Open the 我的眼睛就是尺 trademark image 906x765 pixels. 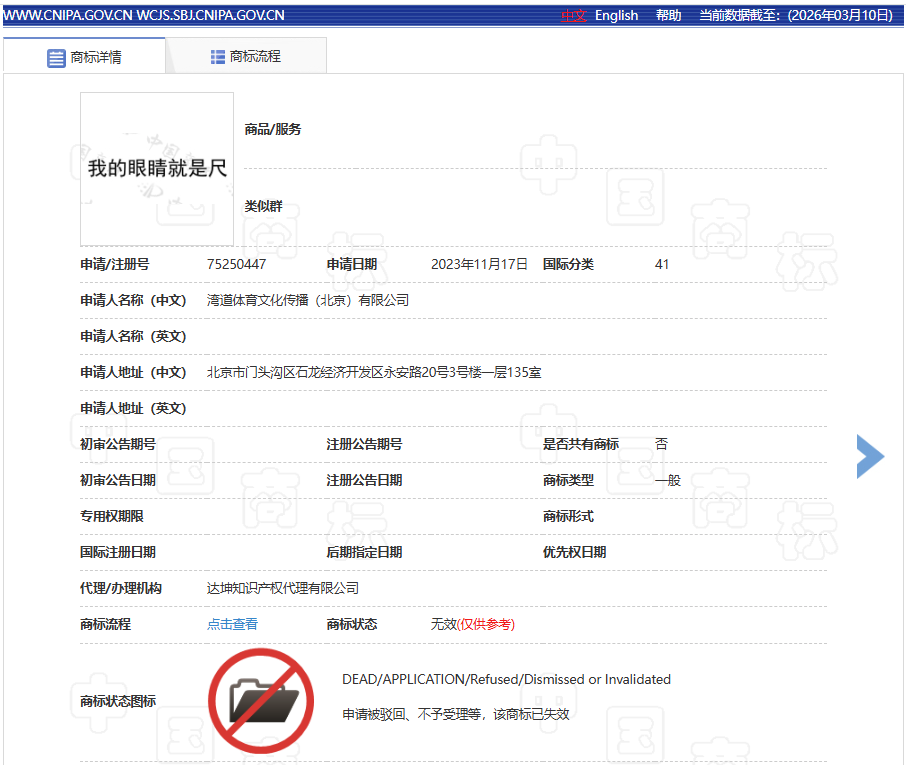[157, 169]
